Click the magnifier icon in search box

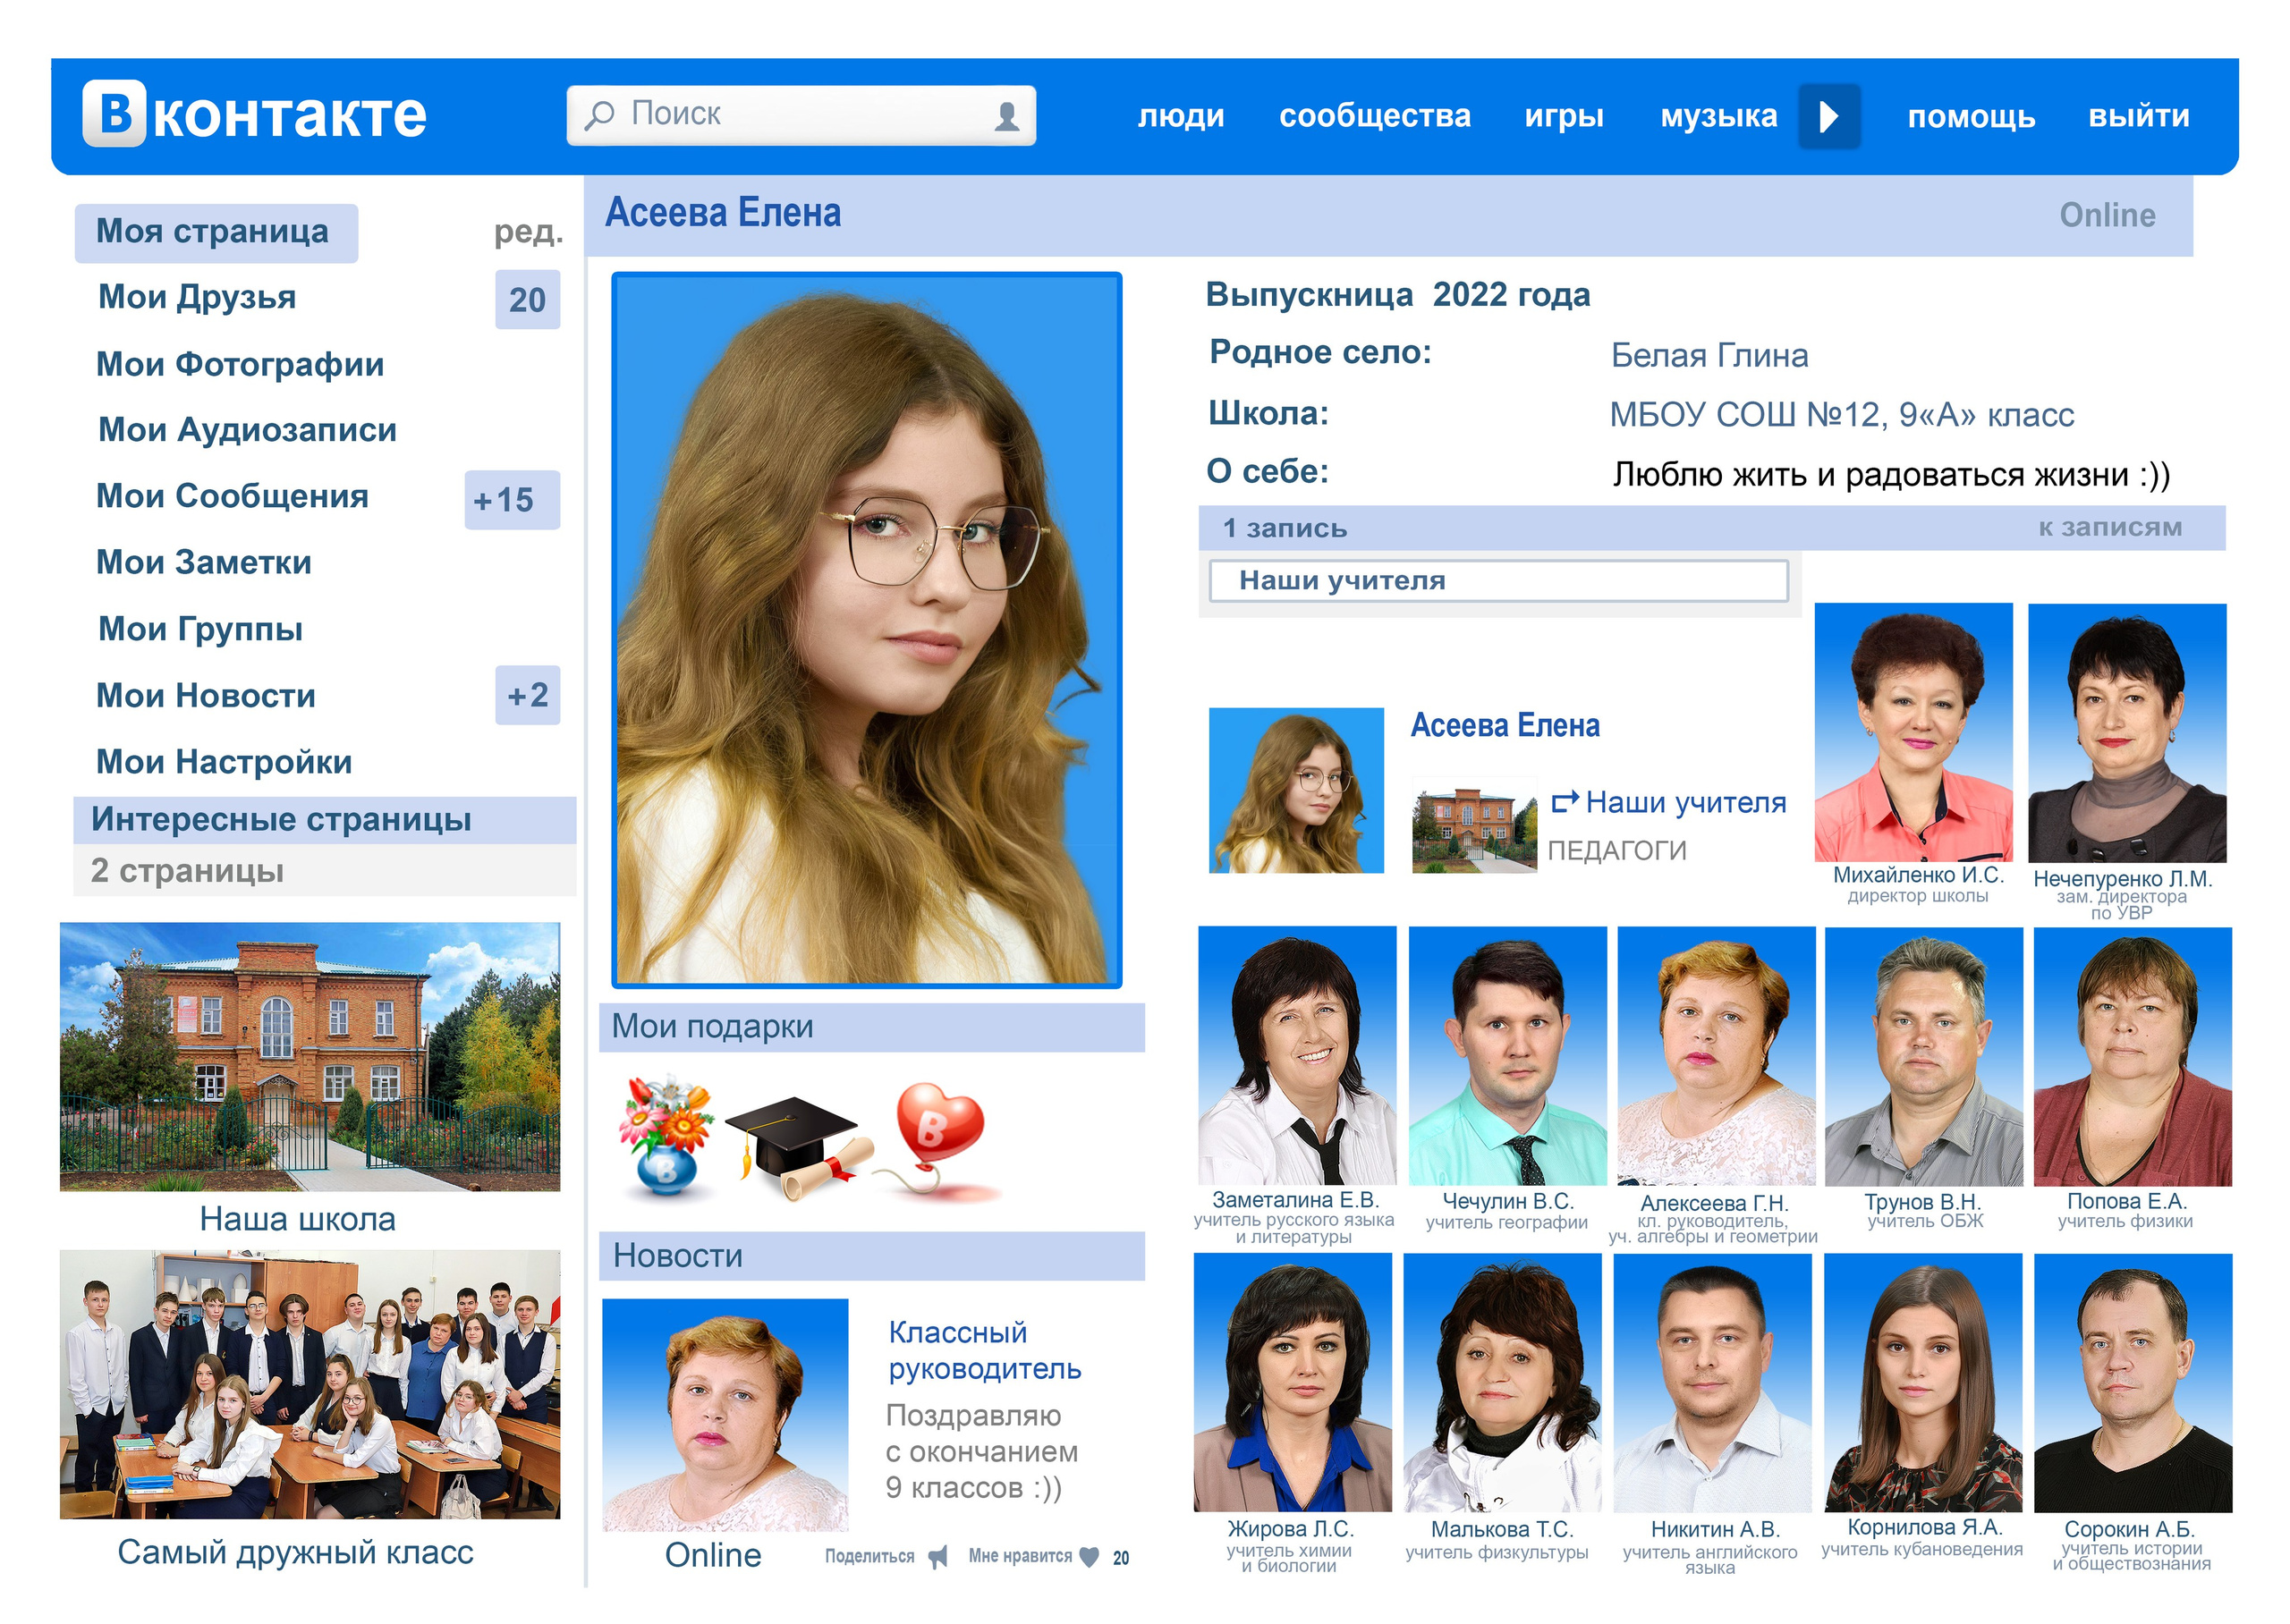point(599,115)
